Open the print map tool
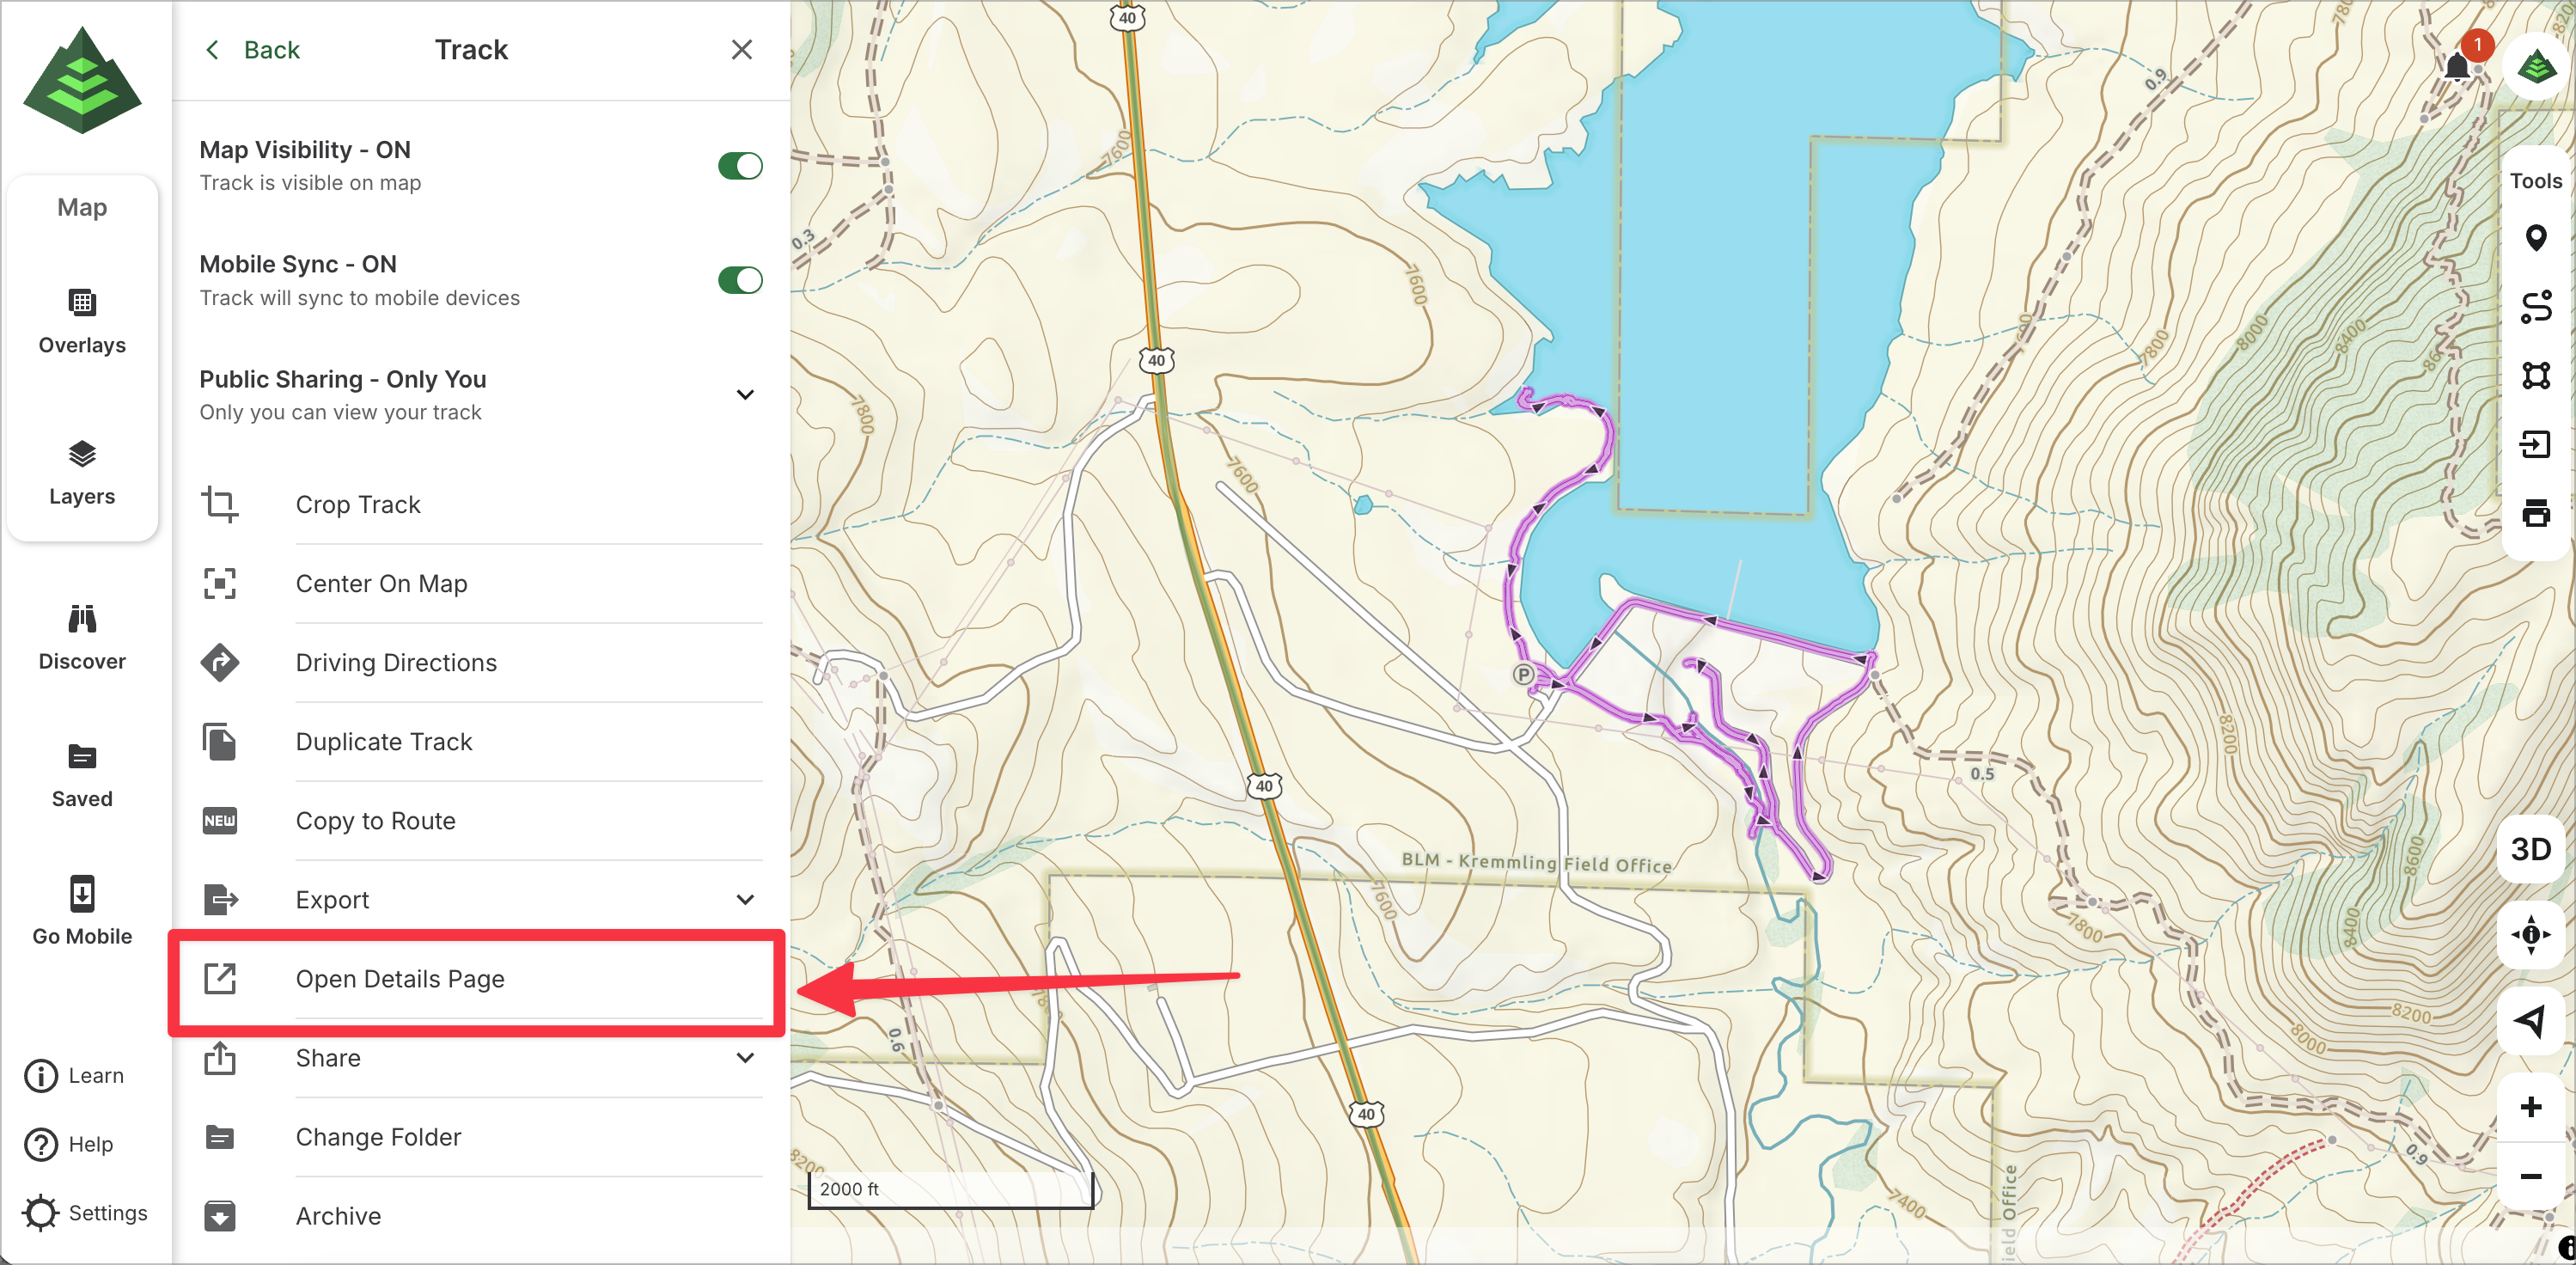This screenshot has width=2576, height=1265. 2535,513
